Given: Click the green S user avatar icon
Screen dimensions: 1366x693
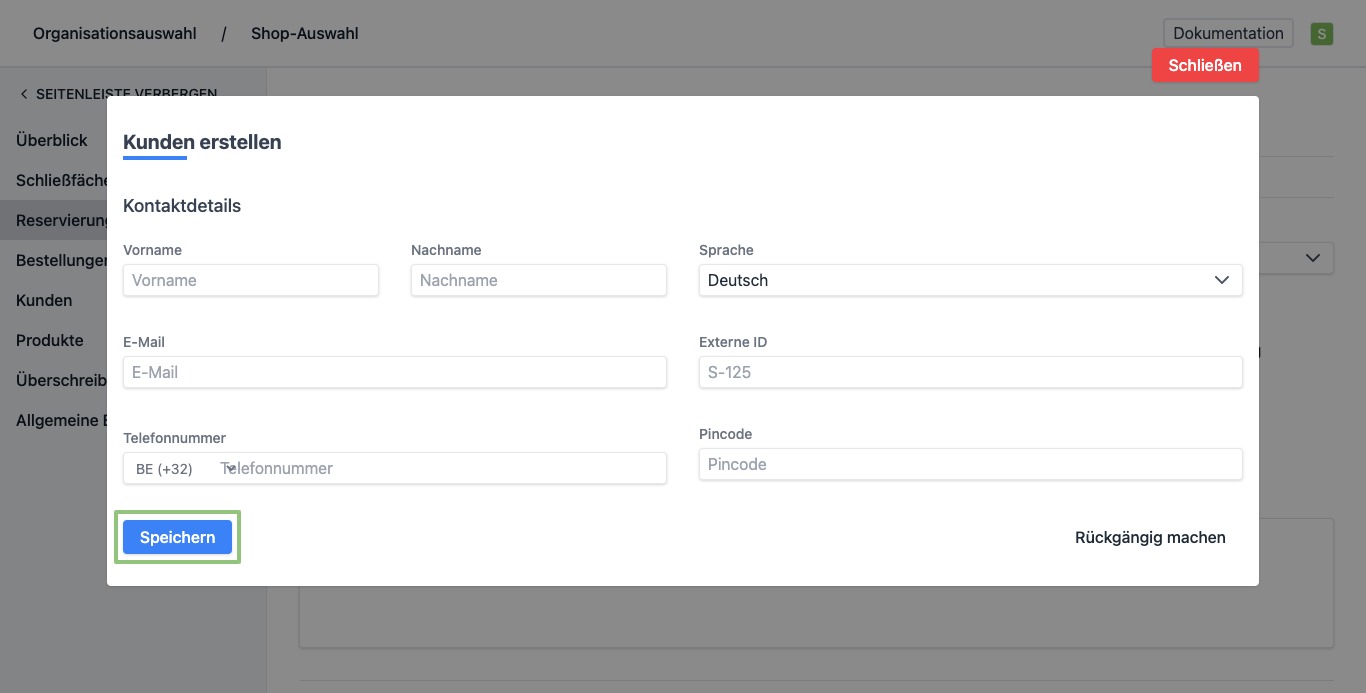Looking at the screenshot, I should [x=1322, y=34].
